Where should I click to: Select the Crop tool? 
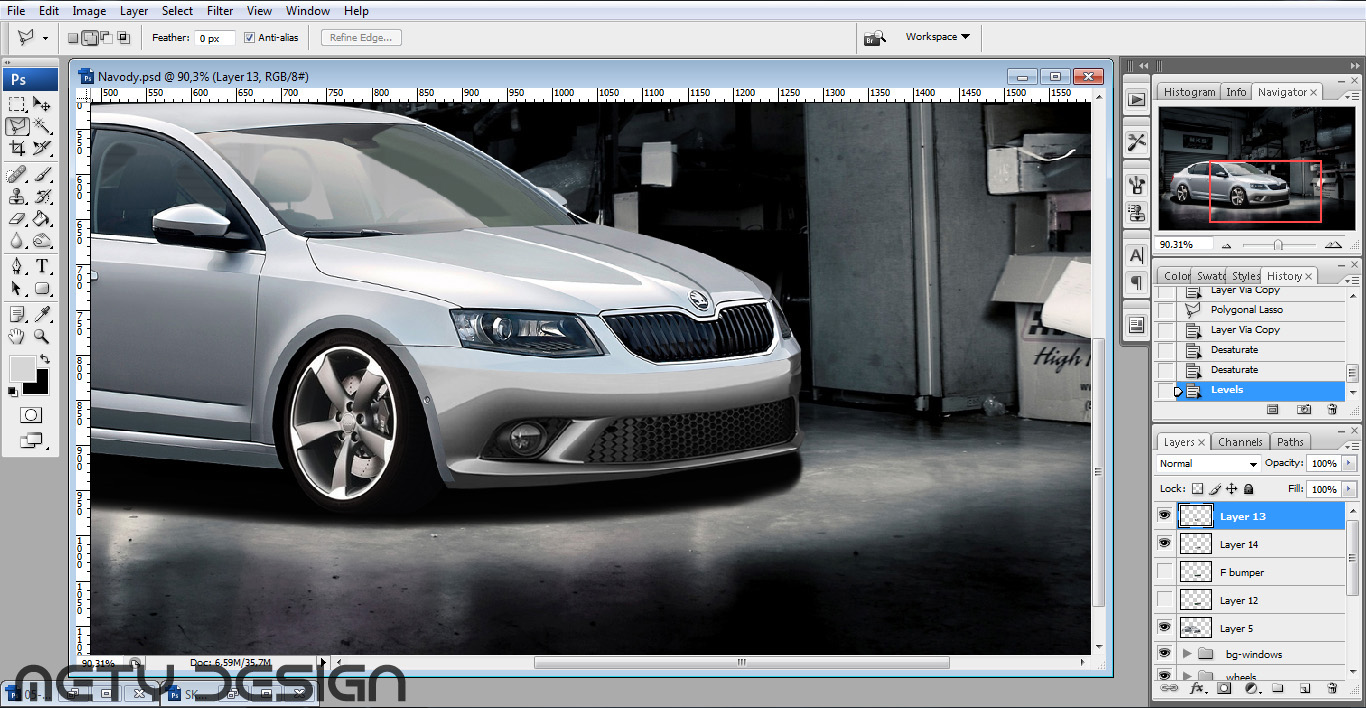pyautogui.click(x=17, y=148)
